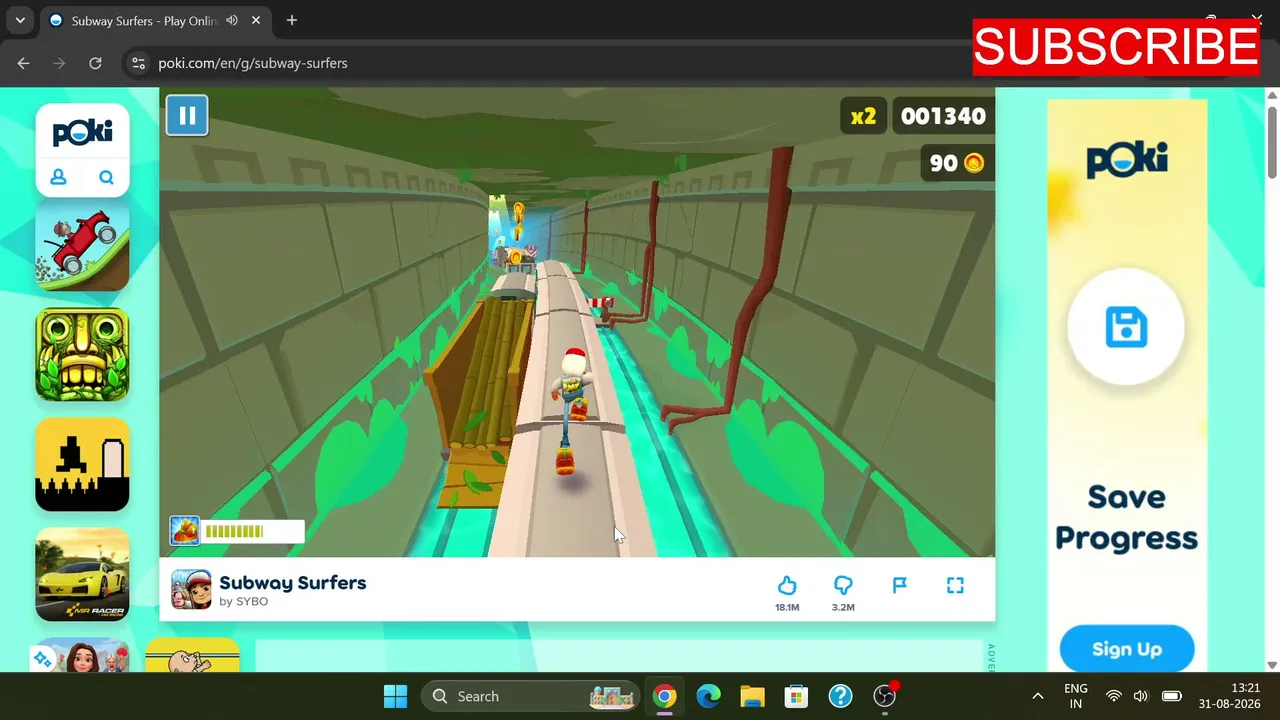Click the hoverboard timer progress bar
Image resolution: width=1280 pixels, height=720 pixels.
click(252, 532)
